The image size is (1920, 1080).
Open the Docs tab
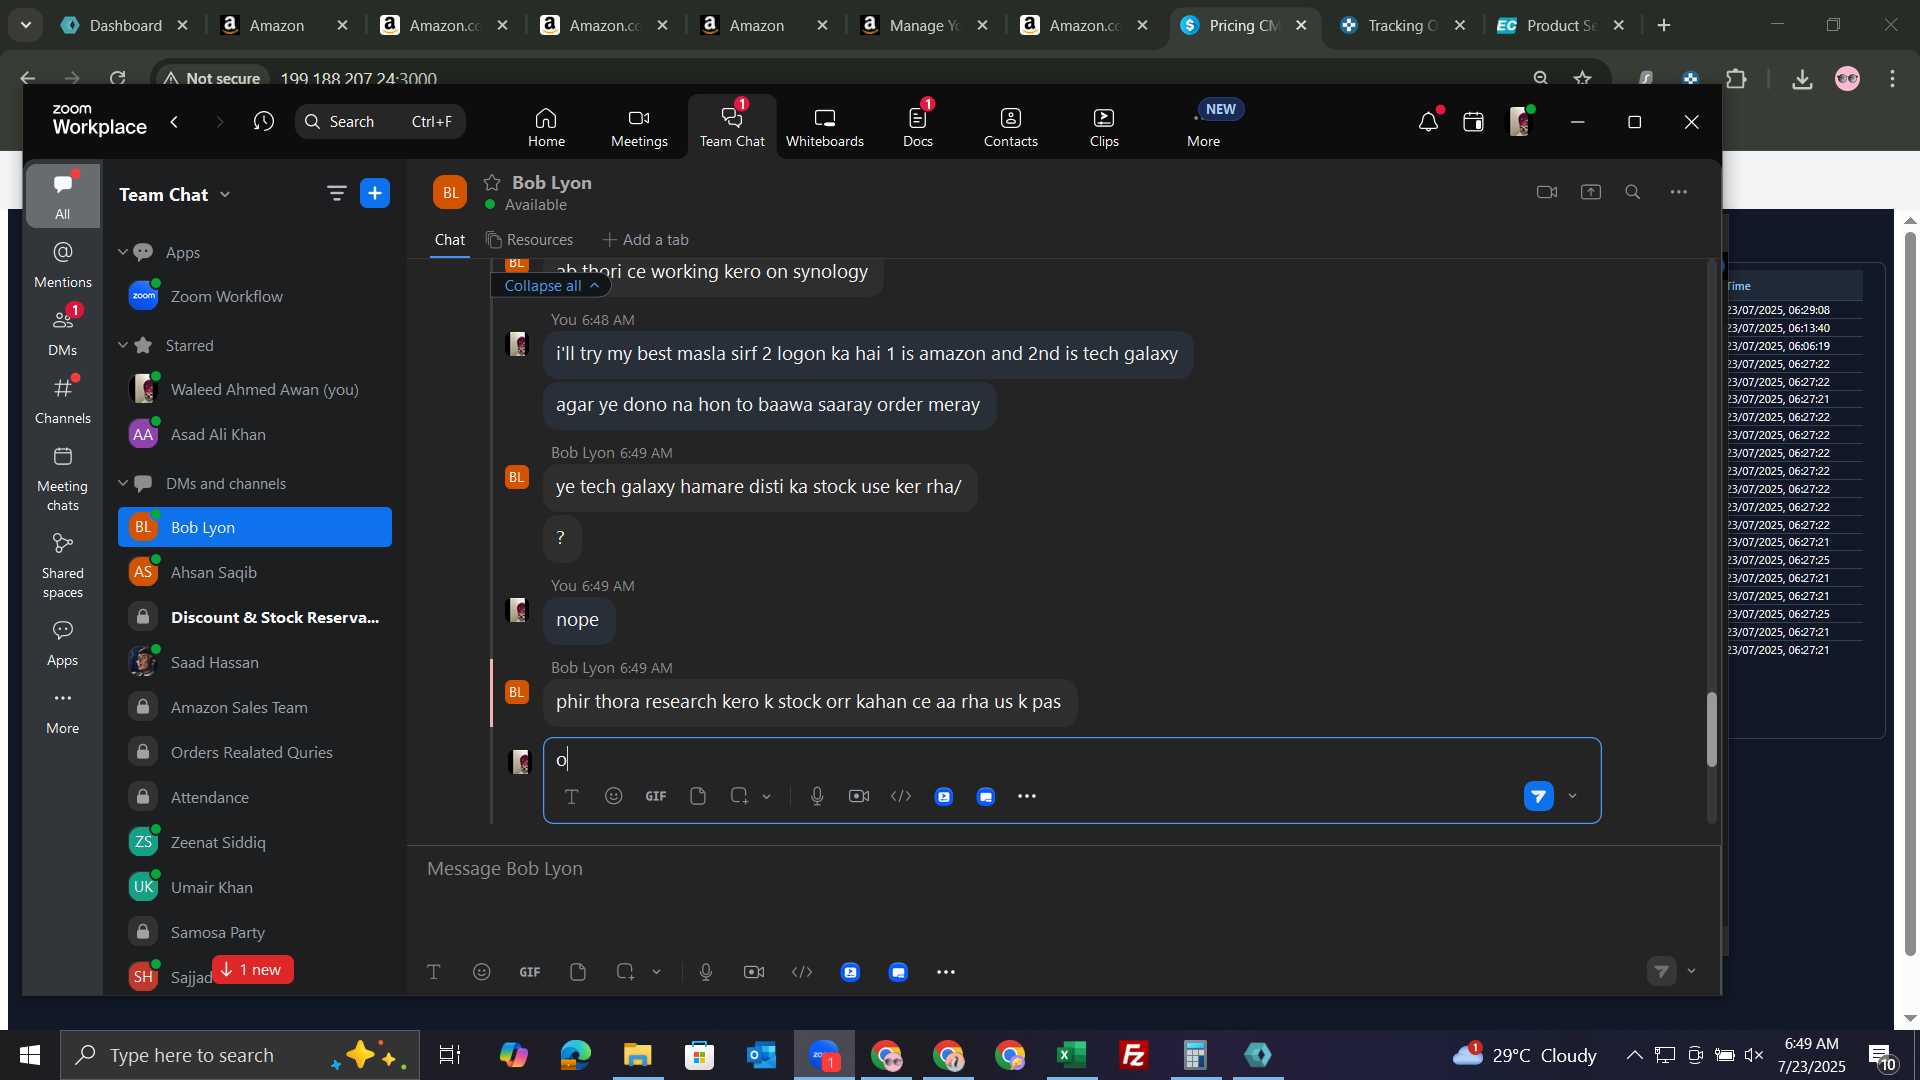[918, 127]
